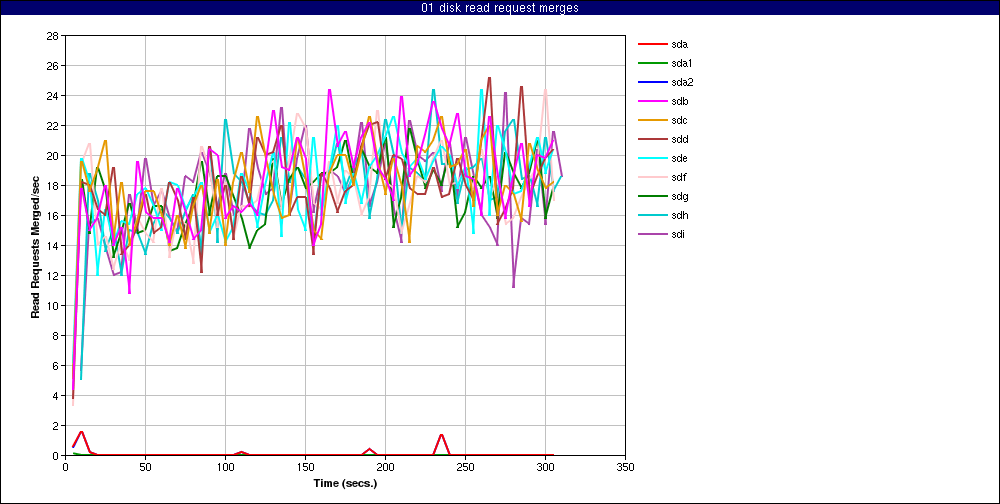
Task: Click the x-axis tick label '200'
Action: [x=385, y=466]
